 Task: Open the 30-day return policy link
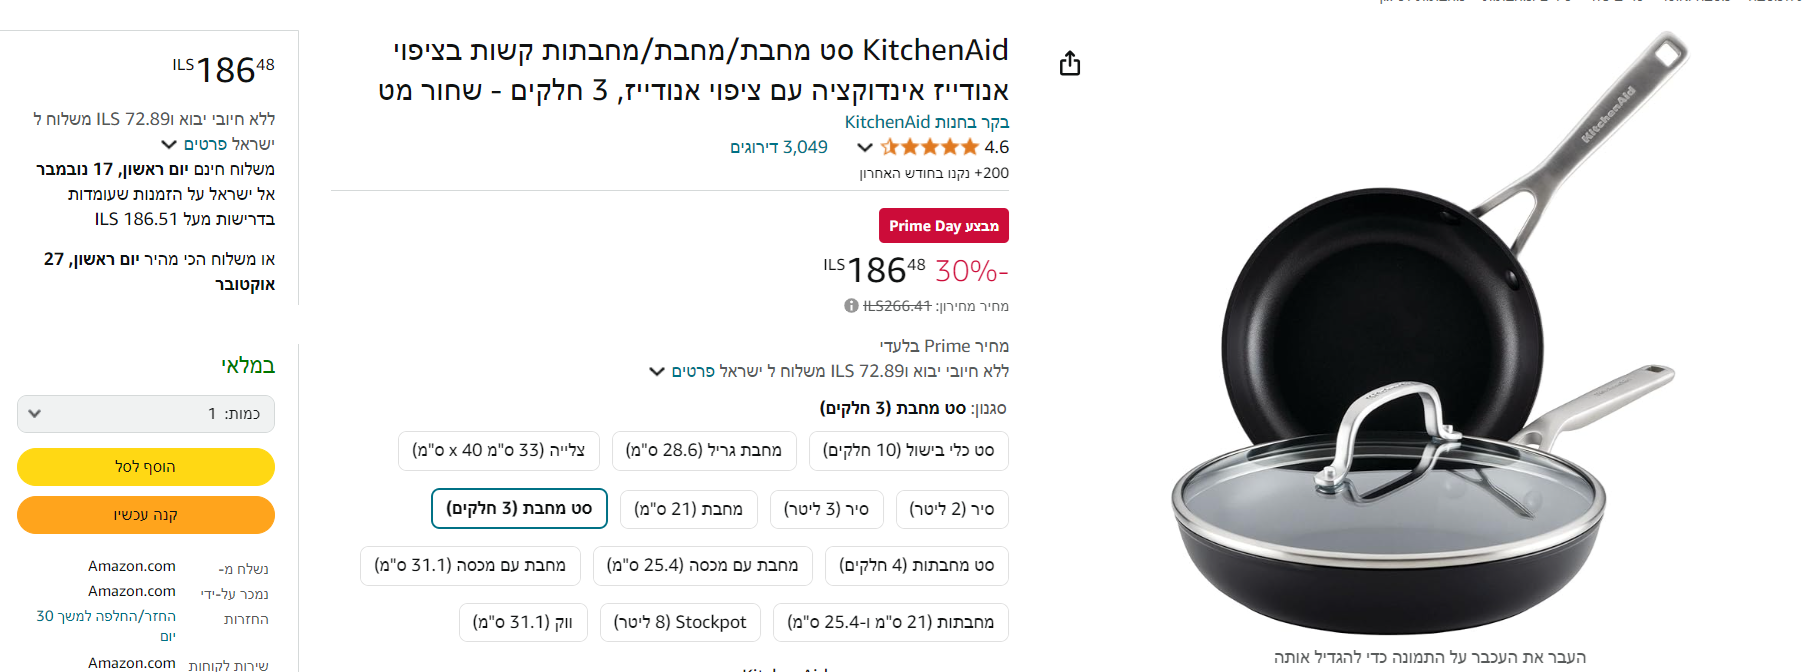coord(106,625)
